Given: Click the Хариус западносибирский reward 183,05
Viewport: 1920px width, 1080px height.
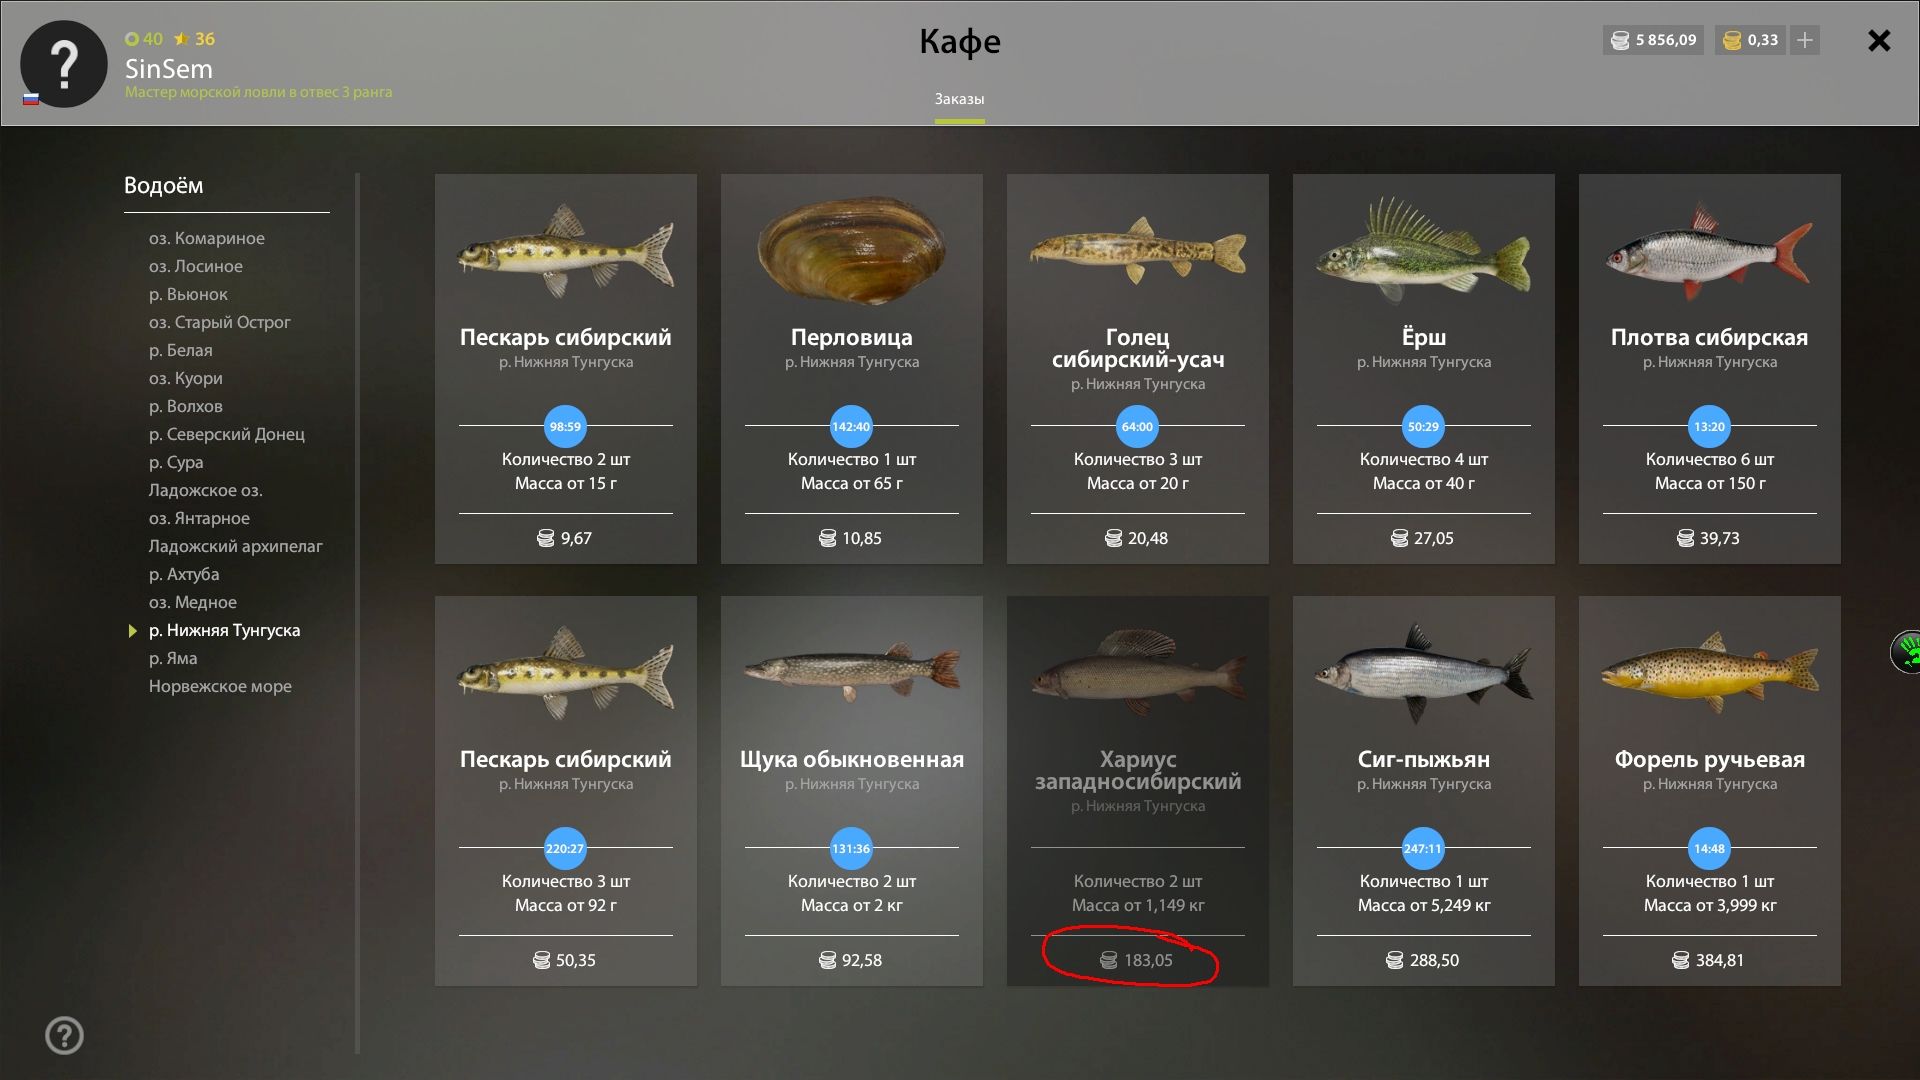Looking at the screenshot, I should (x=1137, y=960).
